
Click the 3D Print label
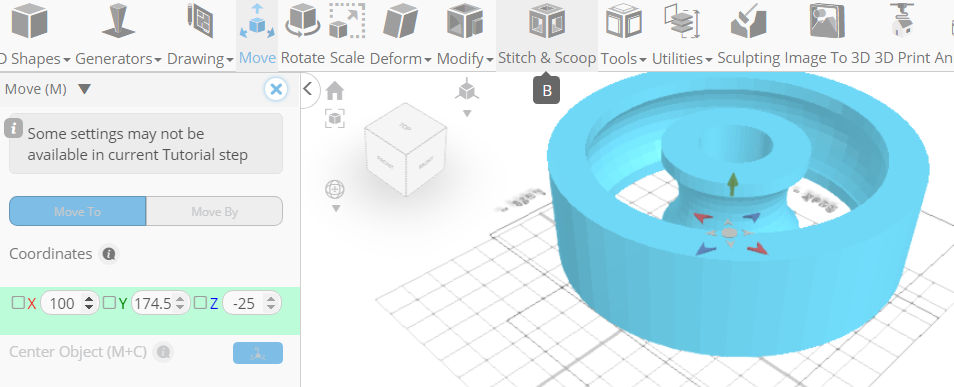(903, 58)
